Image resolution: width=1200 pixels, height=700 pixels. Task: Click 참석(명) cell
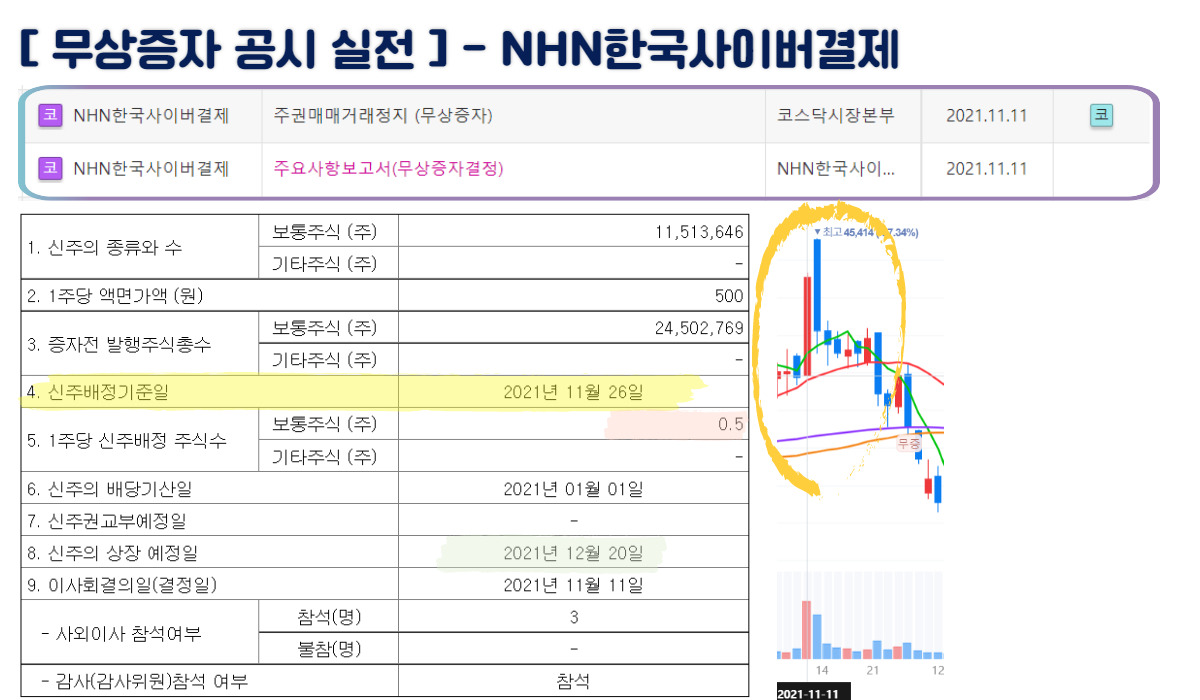pos(329,617)
